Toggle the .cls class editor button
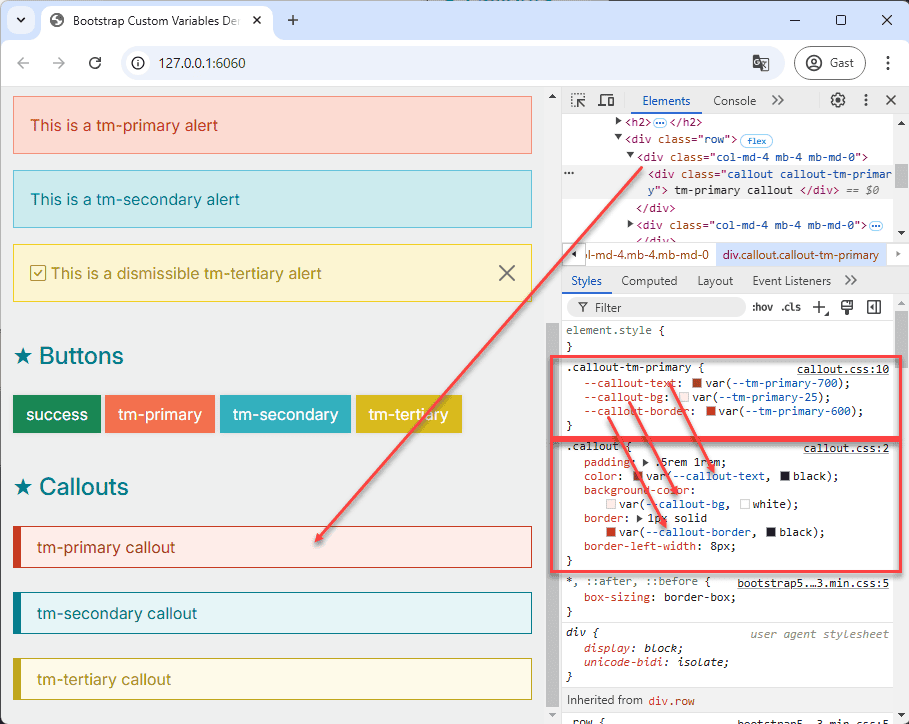This screenshot has height=724, width=909. point(791,307)
